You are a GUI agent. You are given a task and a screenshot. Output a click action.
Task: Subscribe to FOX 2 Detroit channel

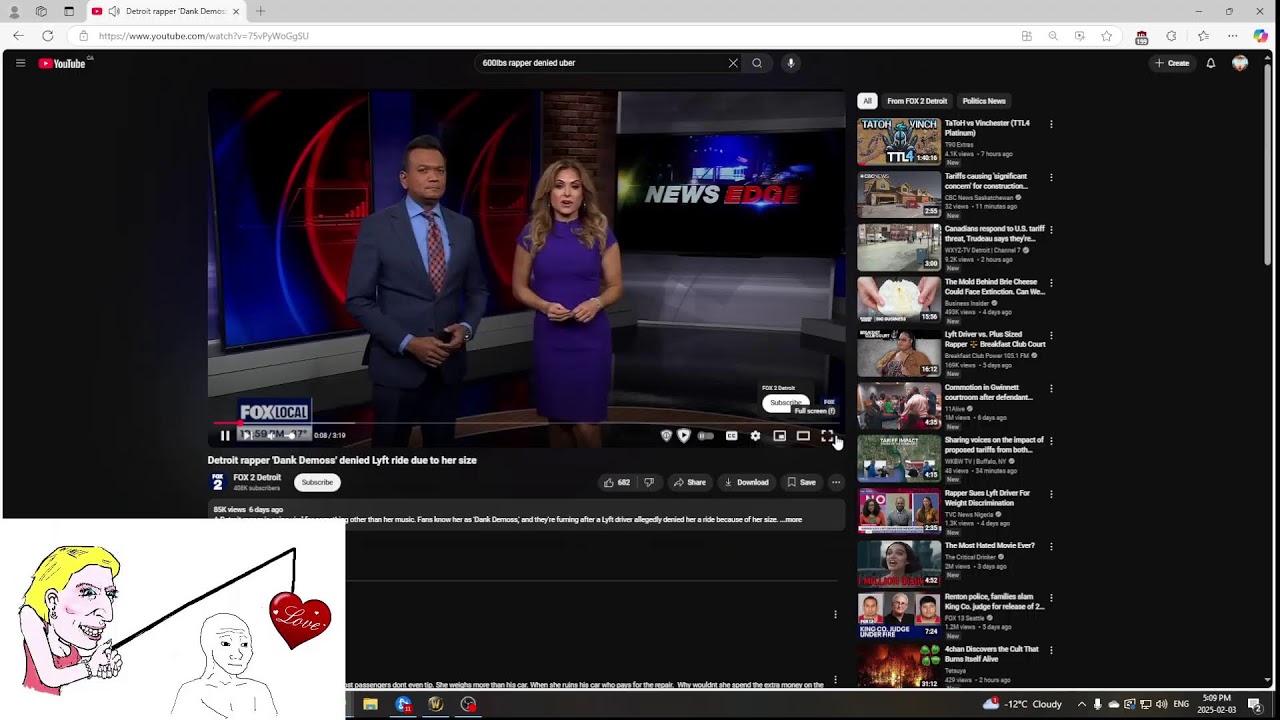tap(317, 482)
